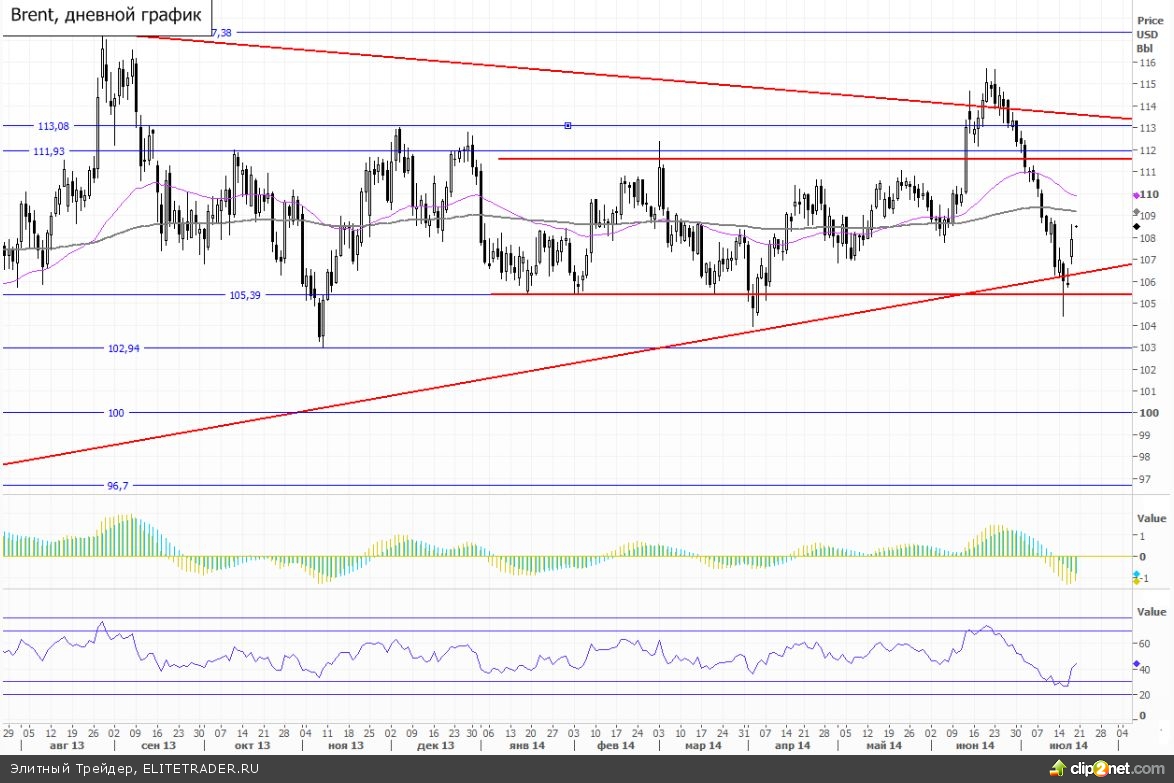The height and width of the screenshot is (783, 1174).
Task: Select the 96,7 level label
Action: (x=118, y=486)
